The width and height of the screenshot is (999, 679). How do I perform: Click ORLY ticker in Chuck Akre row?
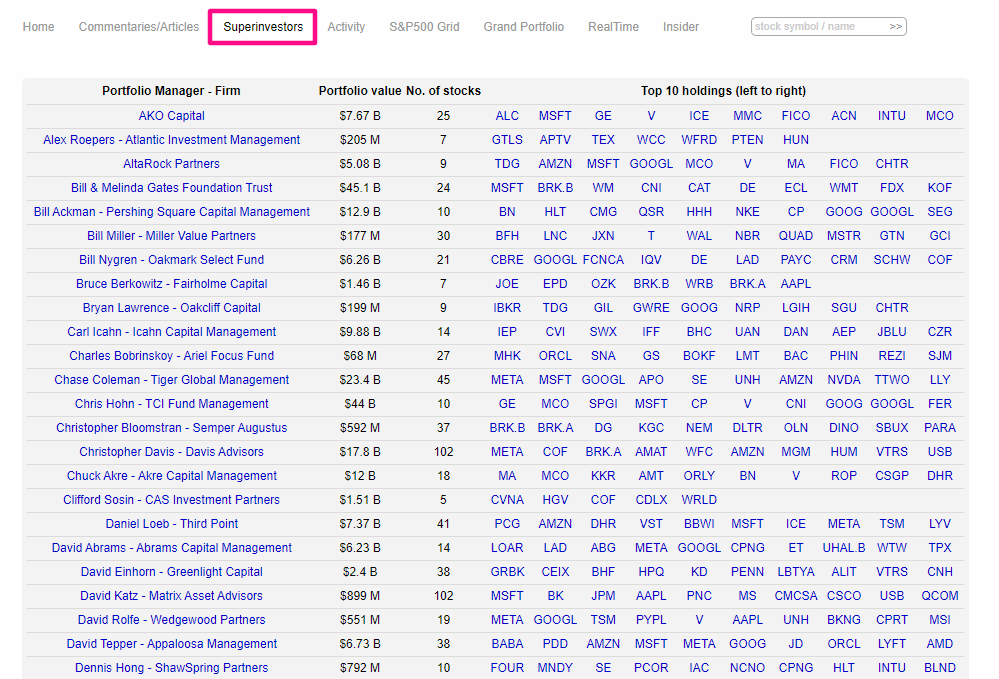point(699,476)
